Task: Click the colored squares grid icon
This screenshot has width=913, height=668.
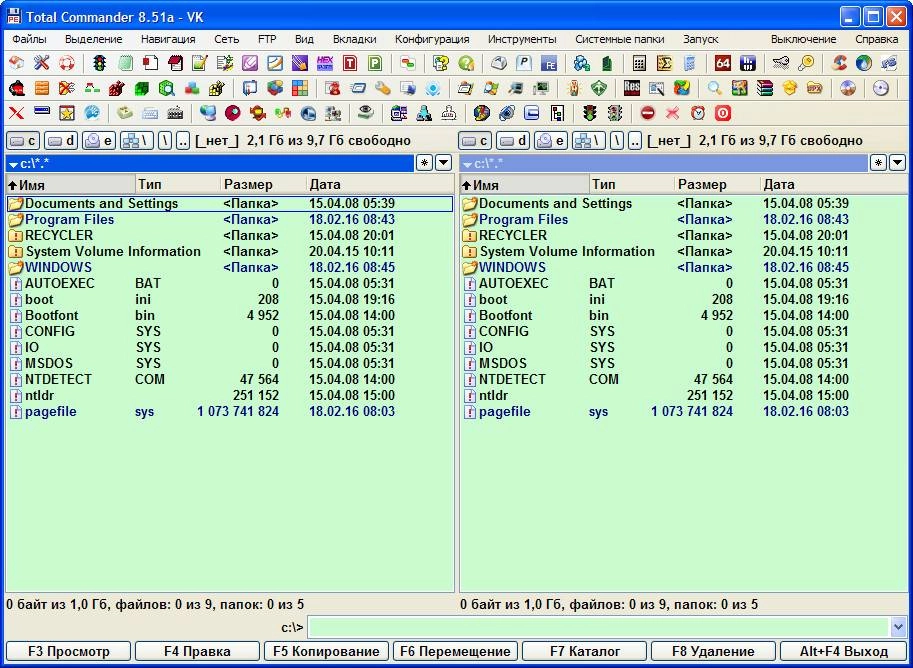Action: pyautogui.click(x=300, y=88)
